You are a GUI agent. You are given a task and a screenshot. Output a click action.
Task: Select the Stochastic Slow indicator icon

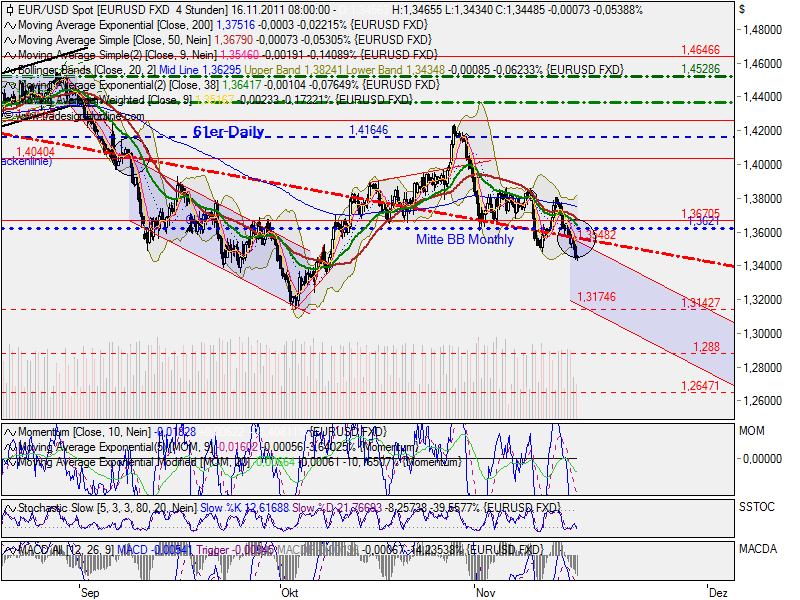click(9, 508)
